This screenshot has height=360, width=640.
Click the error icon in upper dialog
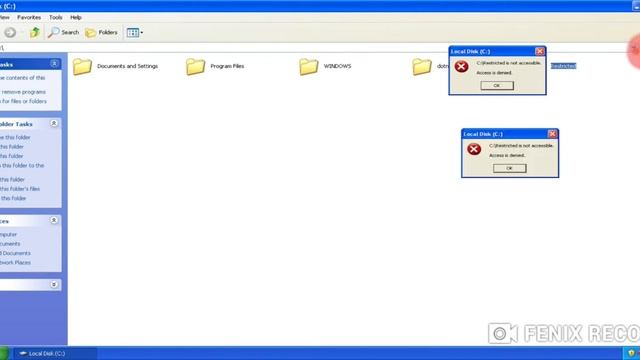click(462, 66)
